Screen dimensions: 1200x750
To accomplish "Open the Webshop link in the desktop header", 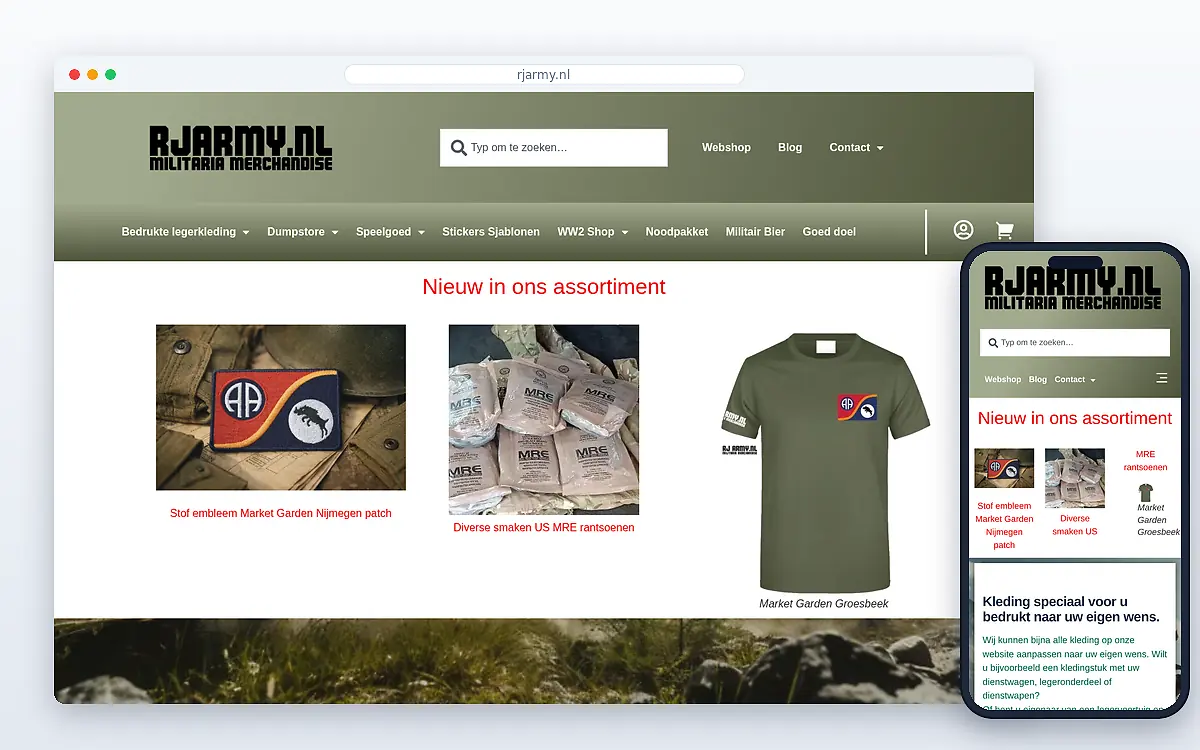I will pos(726,148).
